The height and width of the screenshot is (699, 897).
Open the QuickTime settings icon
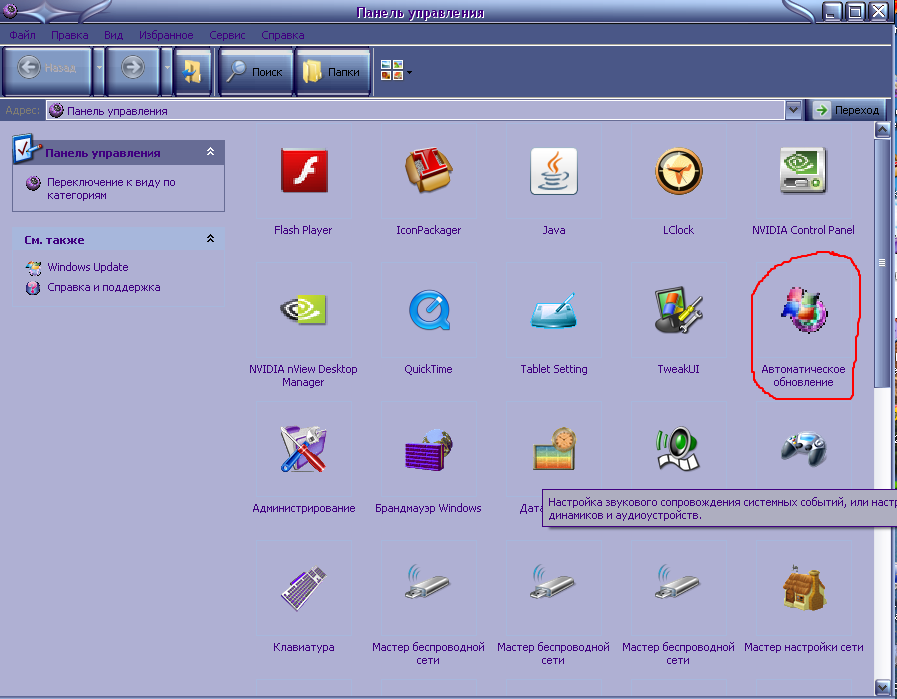point(428,311)
